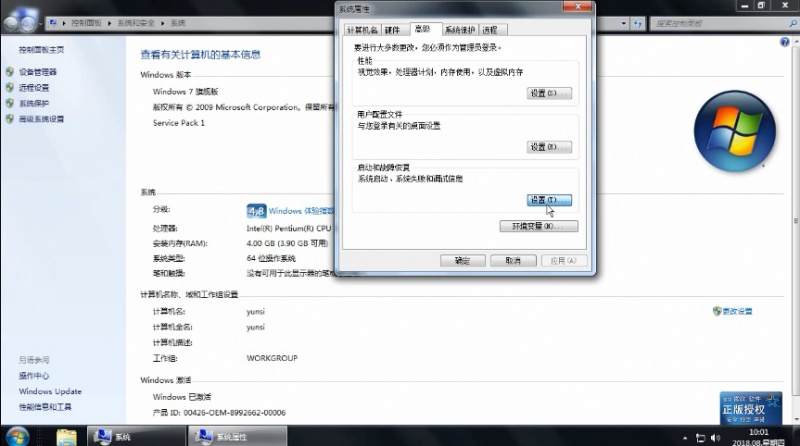Open File Explorer from taskbar

[66, 437]
